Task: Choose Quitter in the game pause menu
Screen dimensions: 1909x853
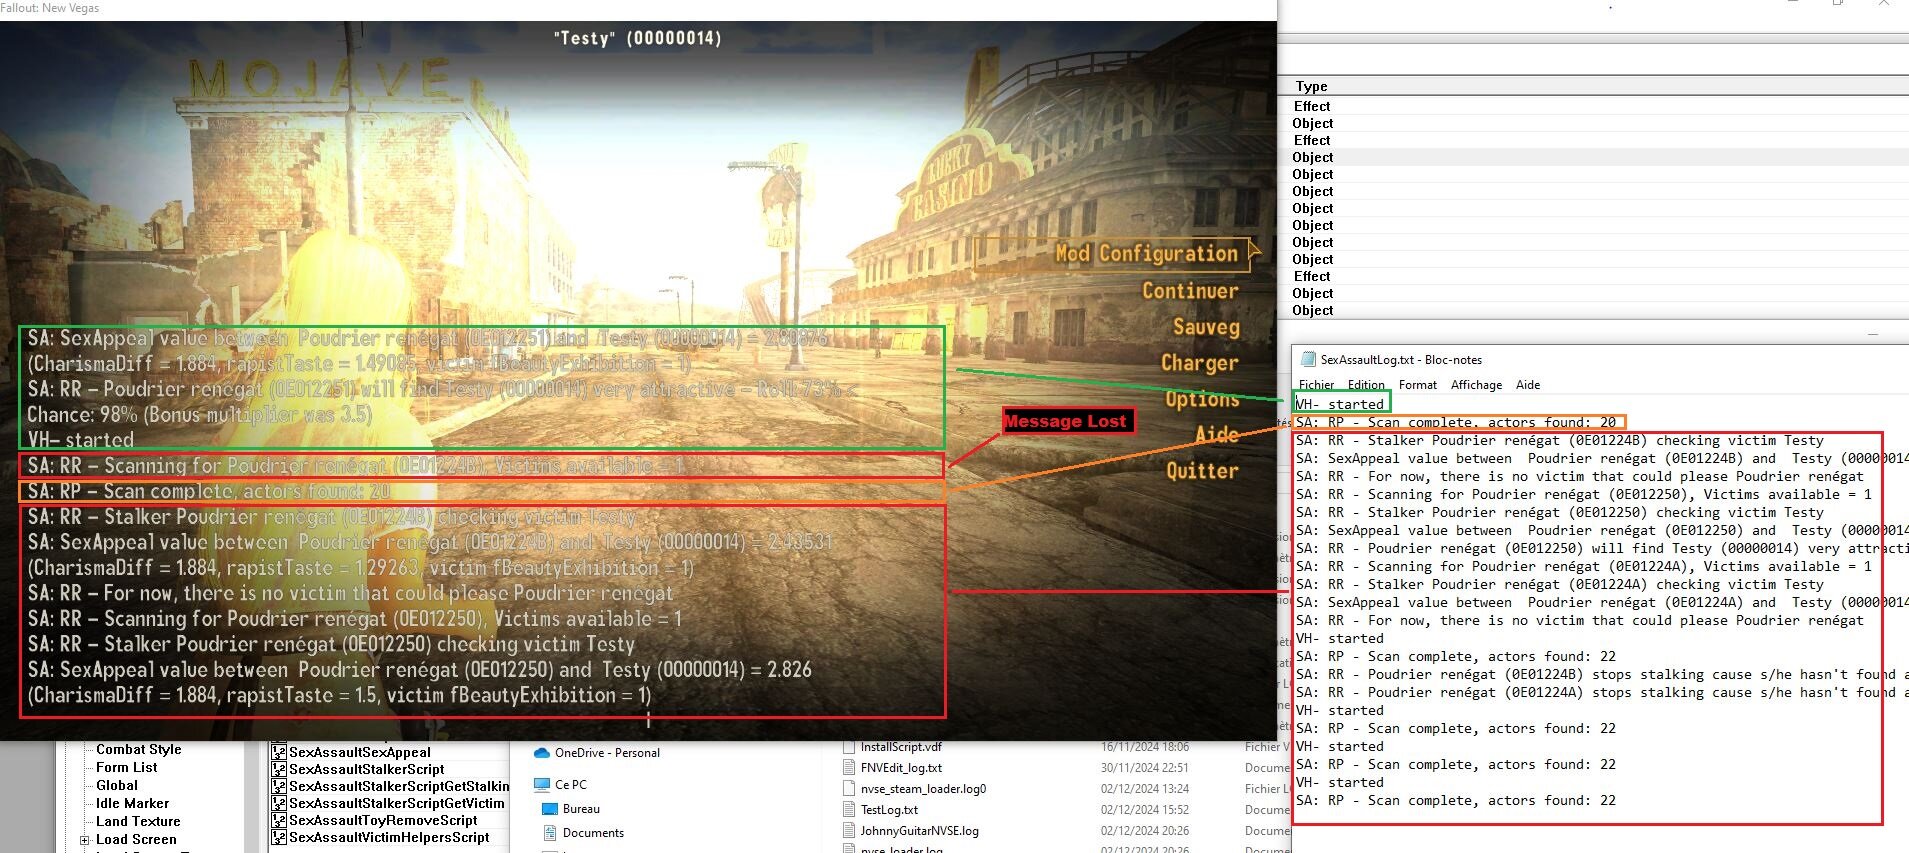Action: [x=1202, y=471]
